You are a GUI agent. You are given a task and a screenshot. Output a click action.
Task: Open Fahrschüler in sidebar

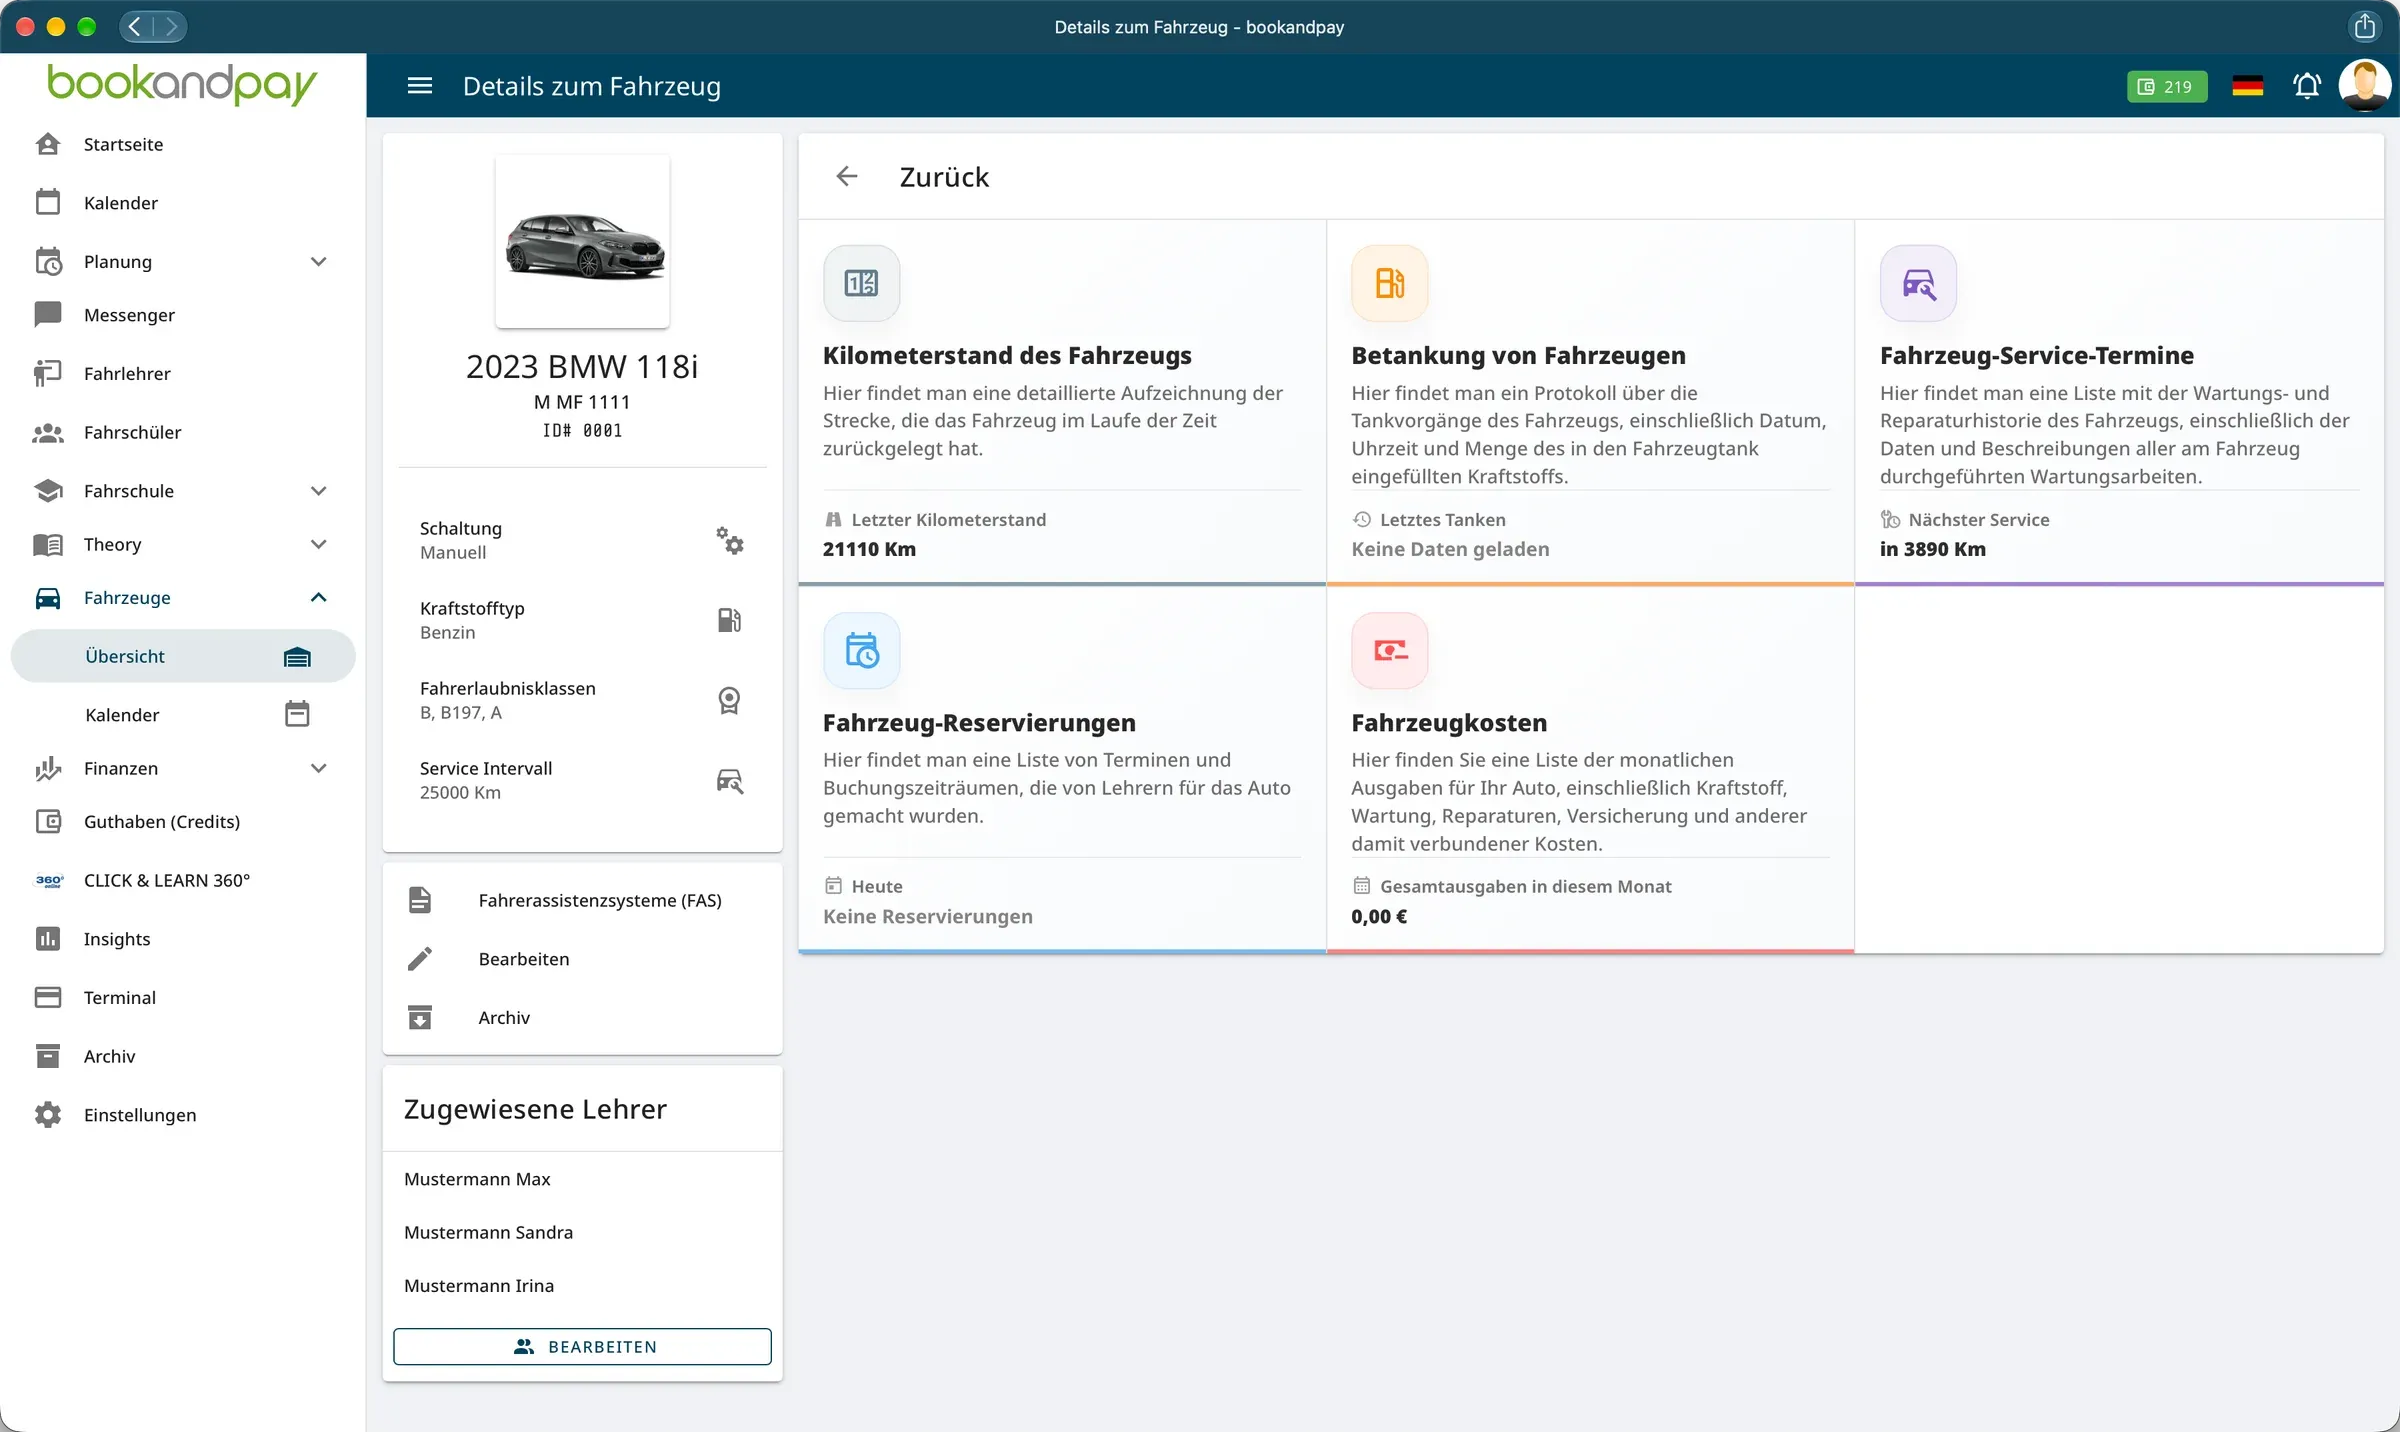point(183,432)
